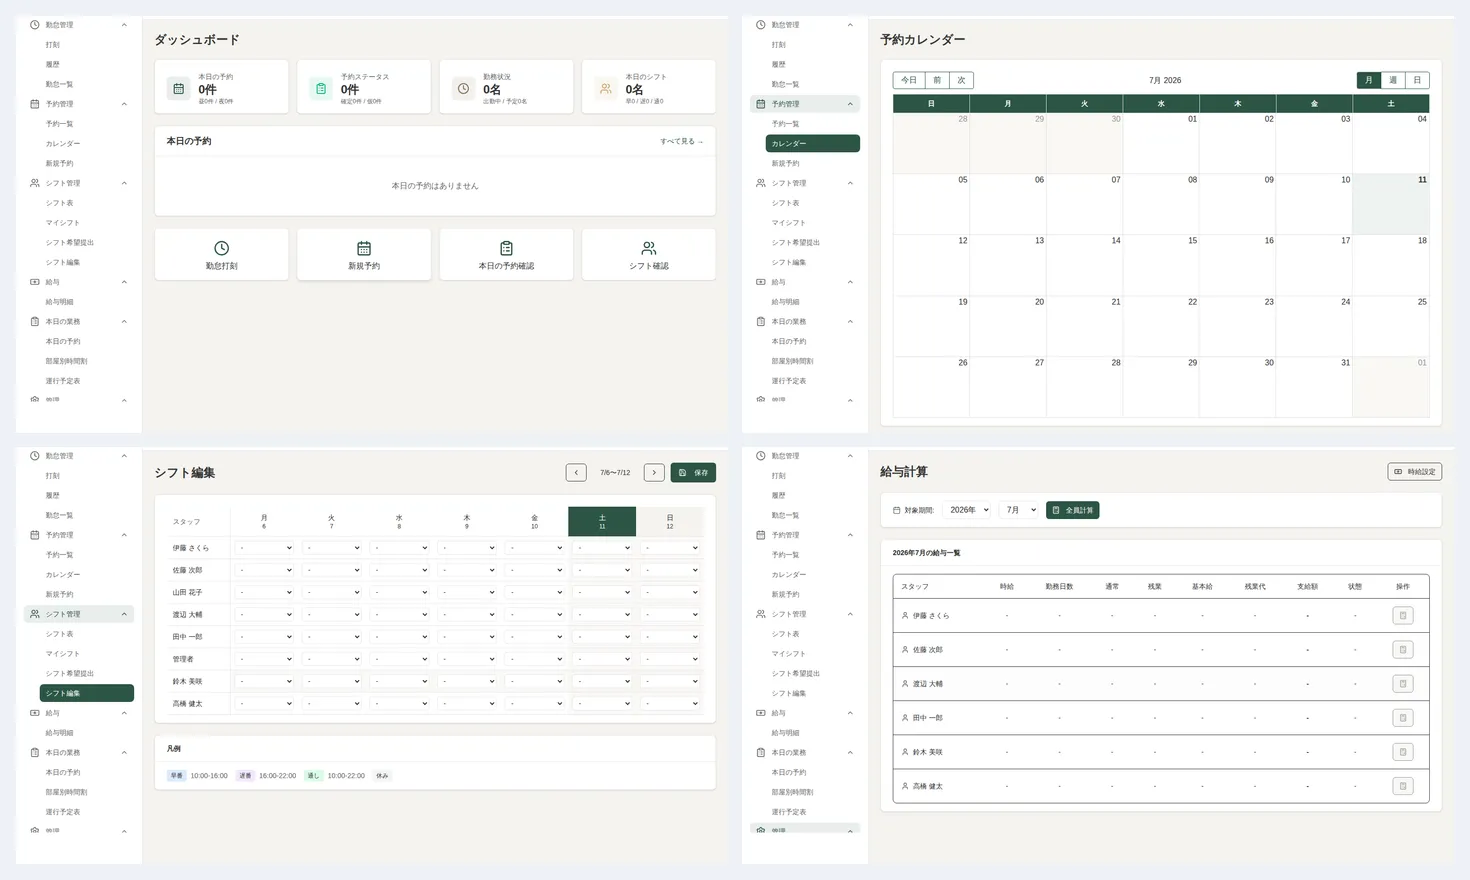Screen dimensions: 1470x880
Task: Open the 7月 month dropdown in 給与計算
Action: 1020,510
